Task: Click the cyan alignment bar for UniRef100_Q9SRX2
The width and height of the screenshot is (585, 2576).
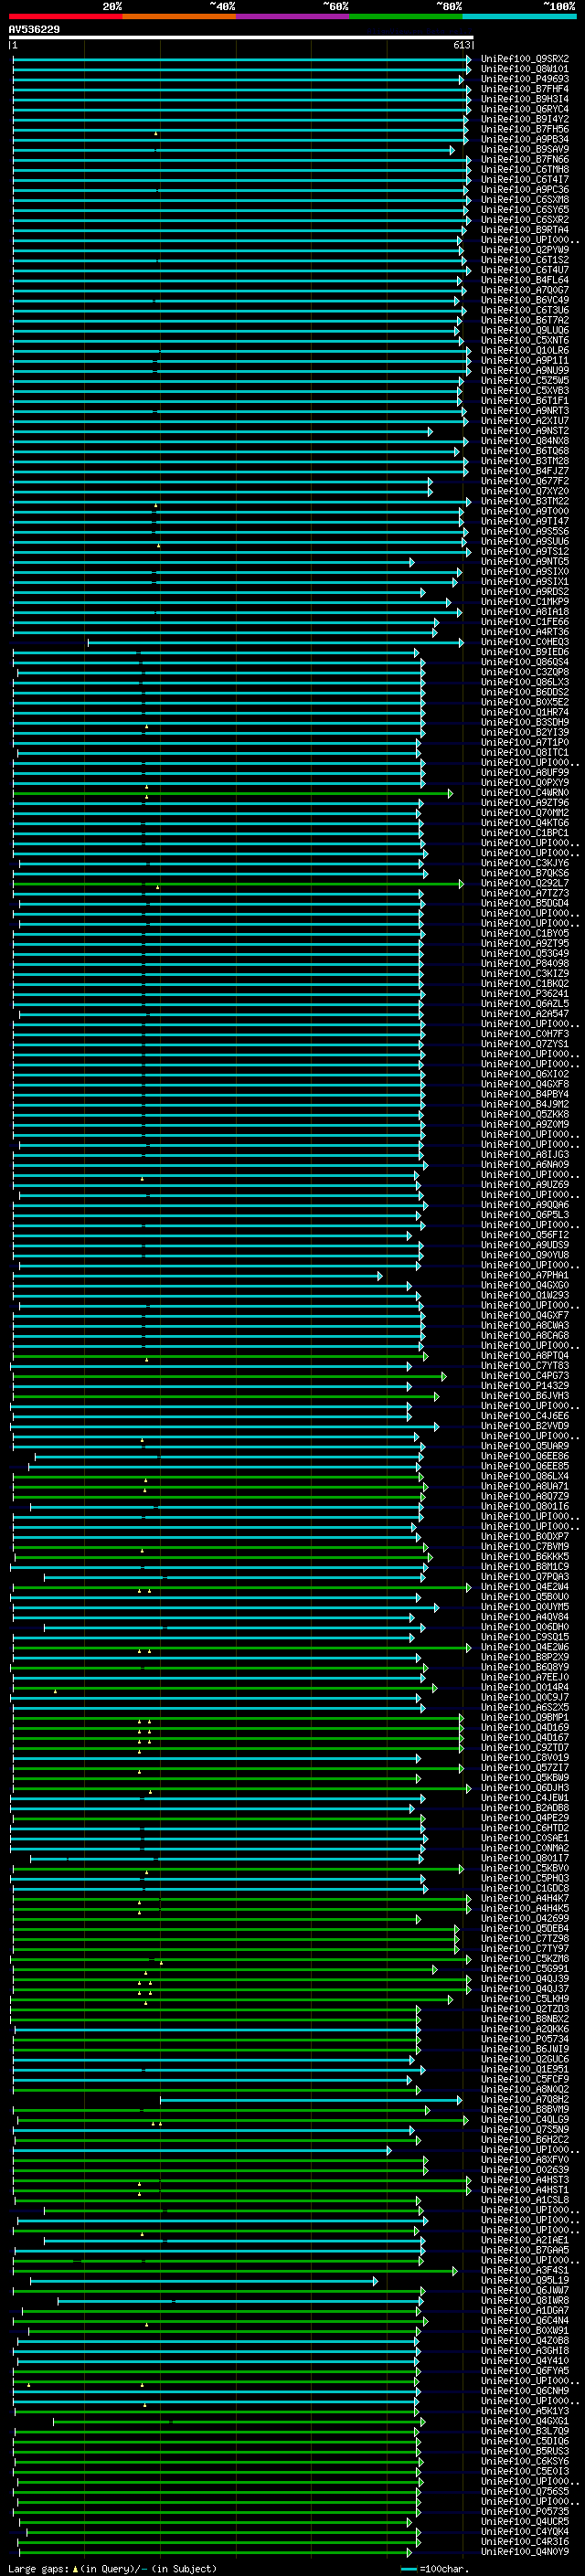Action: tap(240, 59)
